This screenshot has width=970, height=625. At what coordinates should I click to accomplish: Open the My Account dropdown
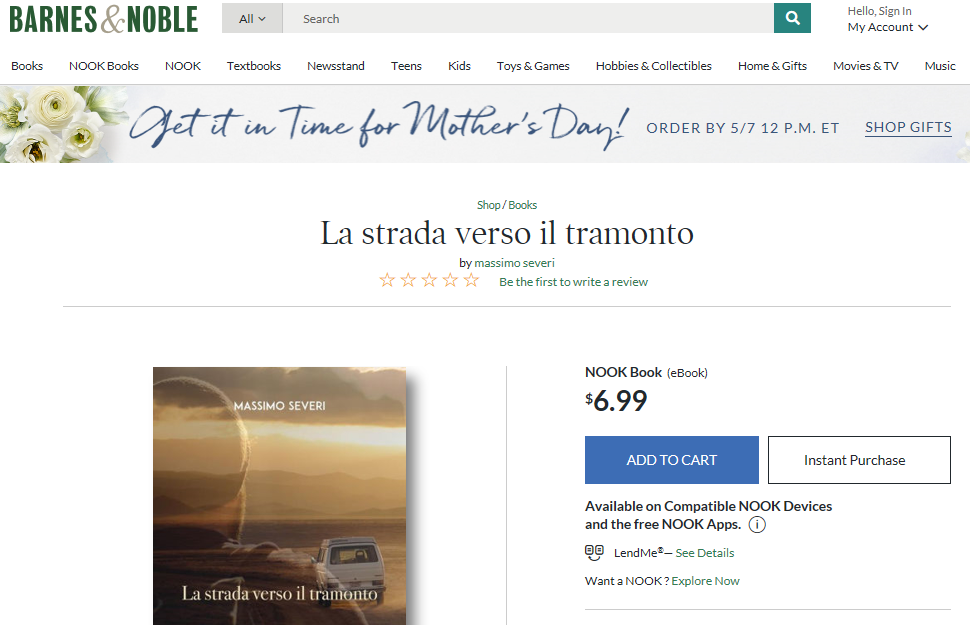click(x=888, y=27)
